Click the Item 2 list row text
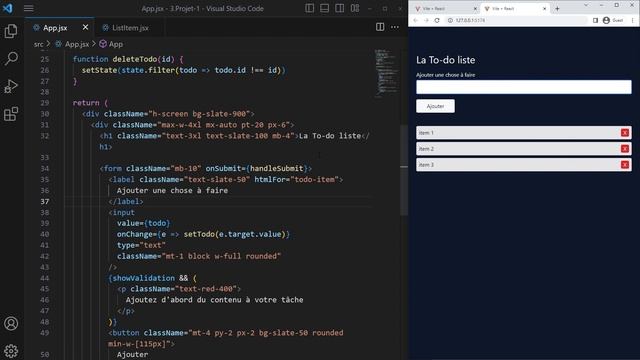Screen dimensions: 640x360 point(426,149)
